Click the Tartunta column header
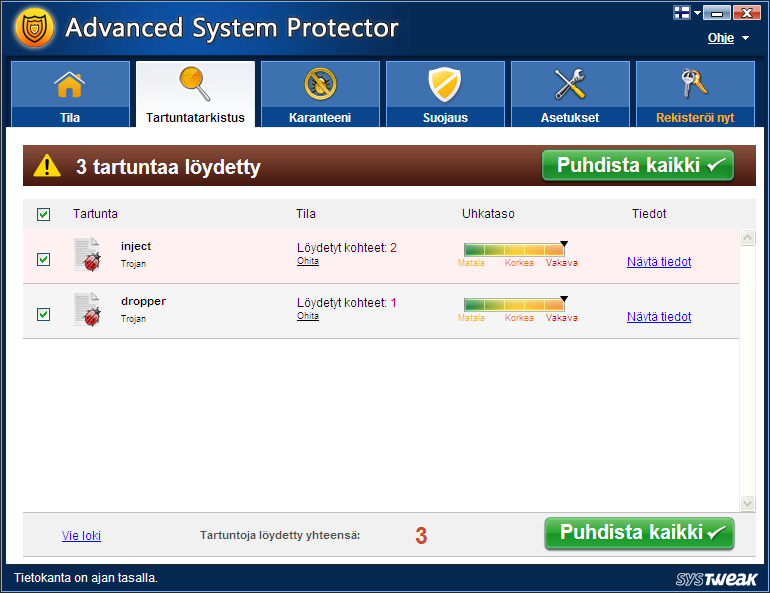The image size is (770, 593). [95, 214]
